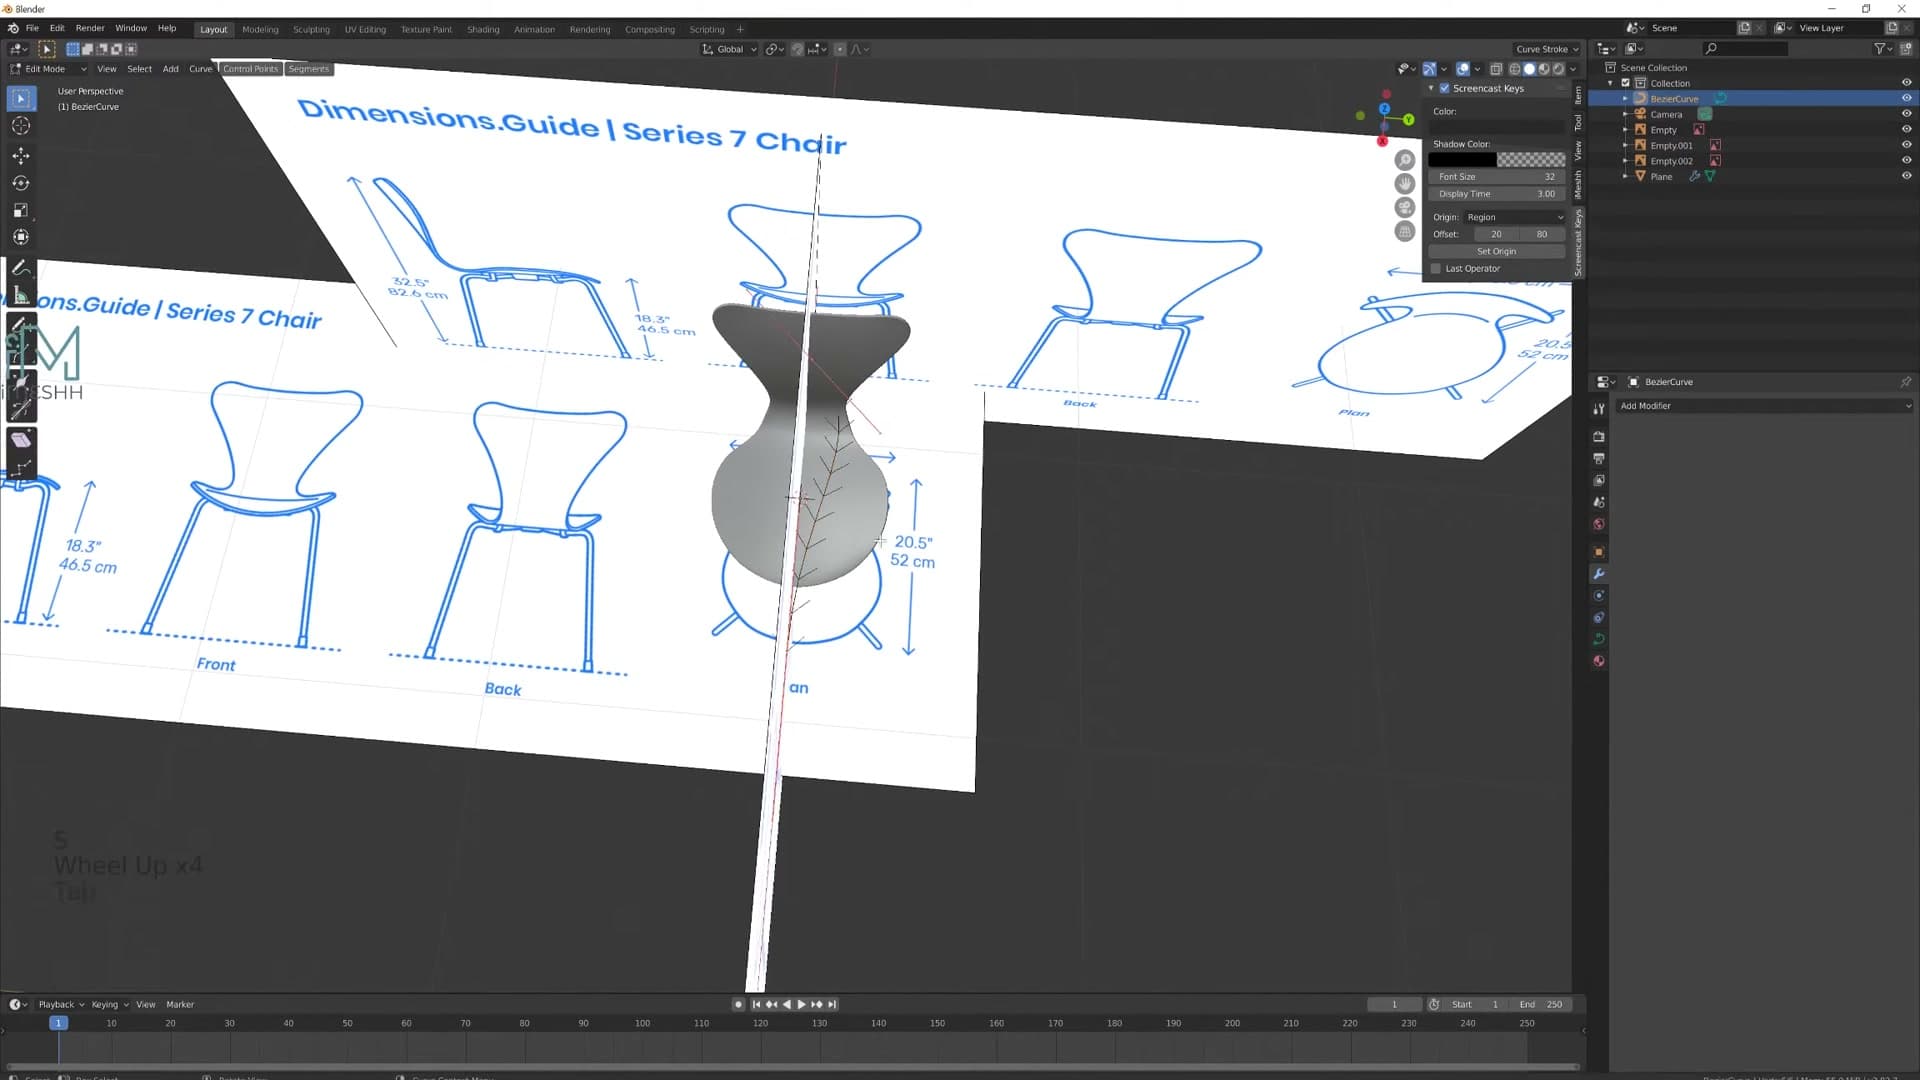Screen dimensions: 1920x1080
Task: Adjust the Font Size slider
Action: pos(1496,177)
